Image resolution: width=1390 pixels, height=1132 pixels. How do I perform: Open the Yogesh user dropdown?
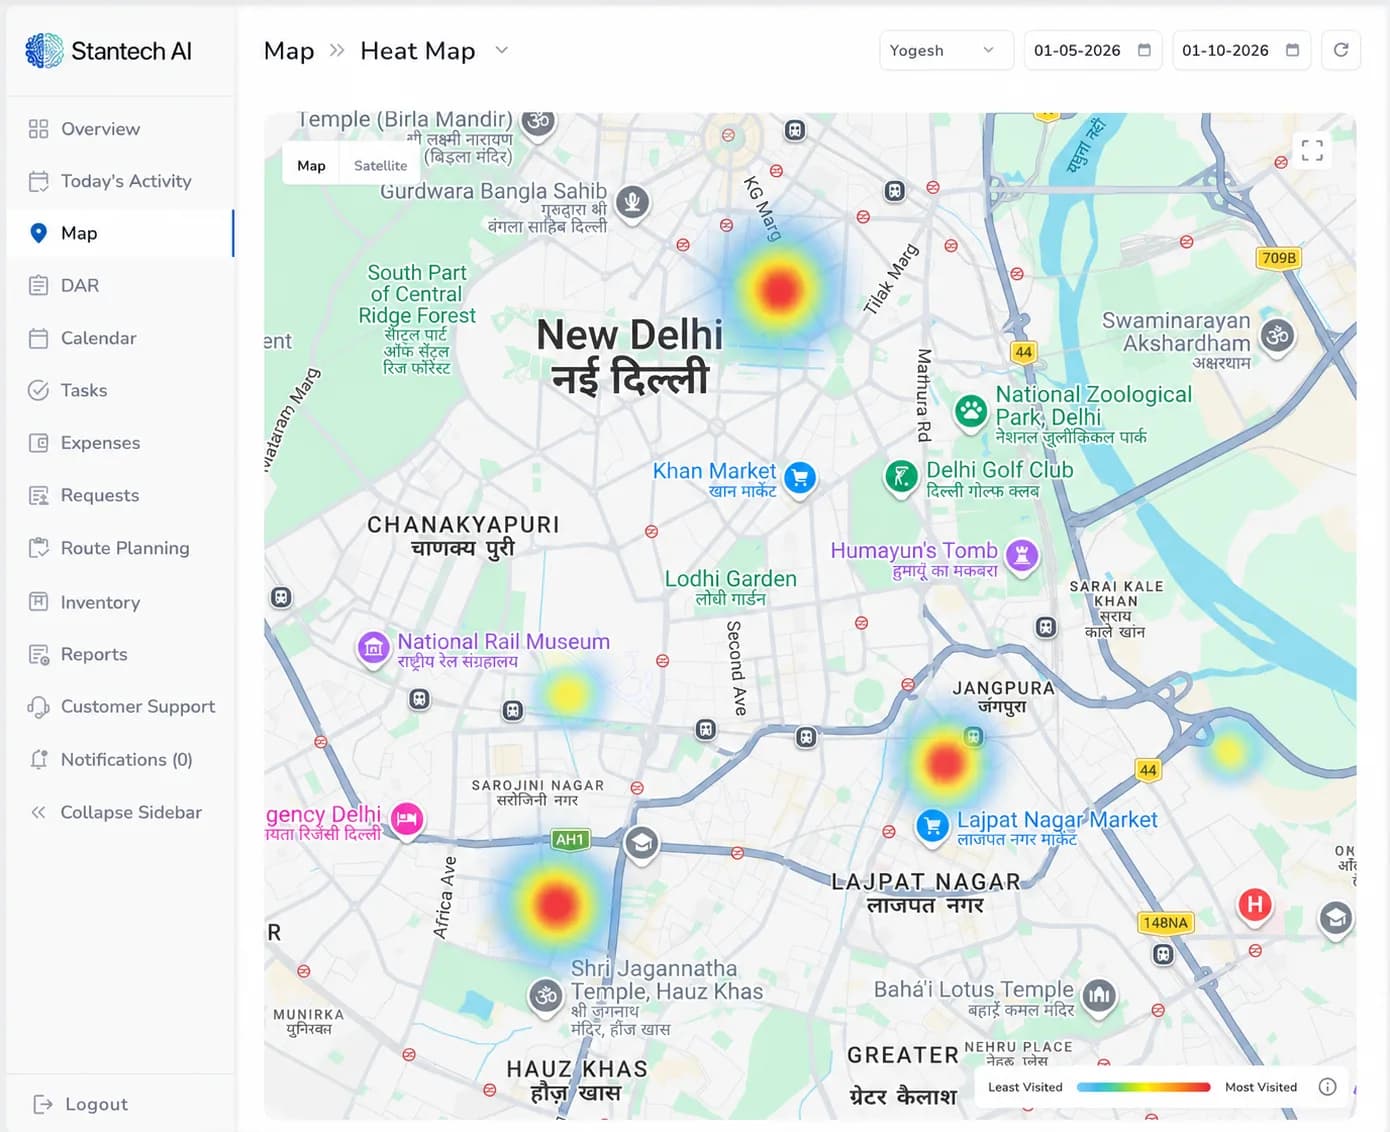946,50
